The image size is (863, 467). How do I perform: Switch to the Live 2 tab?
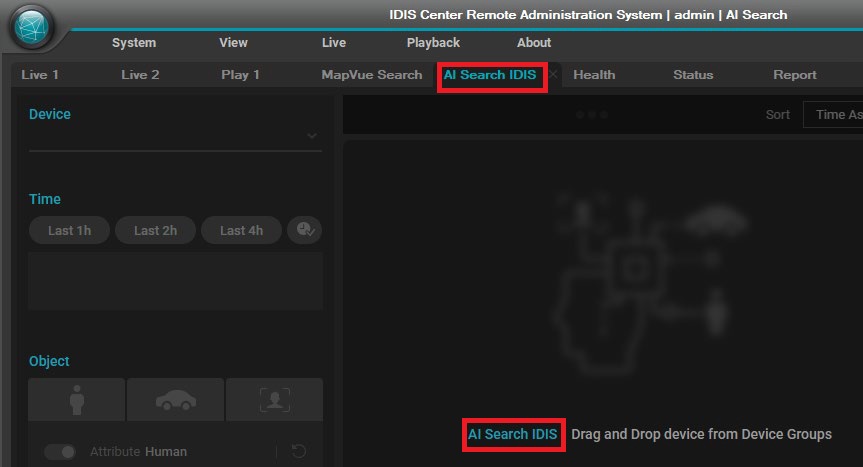(140, 75)
